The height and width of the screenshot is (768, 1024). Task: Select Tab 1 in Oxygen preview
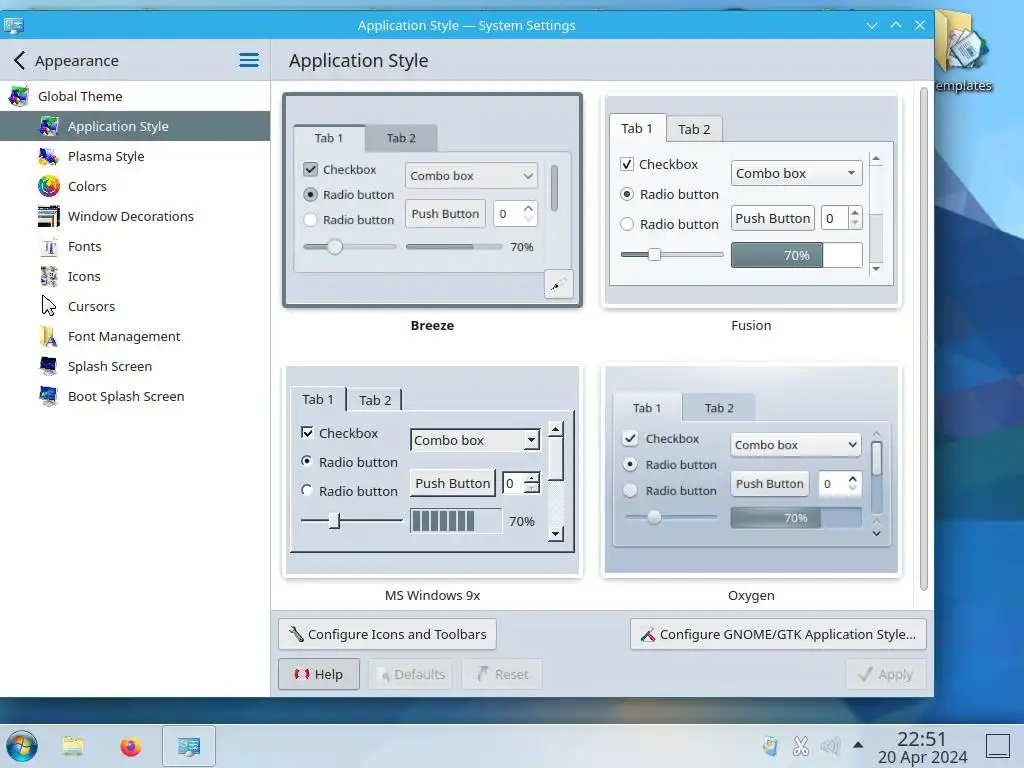click(647, 408)
